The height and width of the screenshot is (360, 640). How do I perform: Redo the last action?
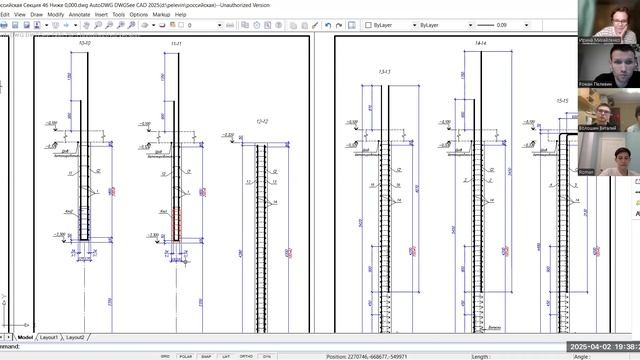pos(339,25)
